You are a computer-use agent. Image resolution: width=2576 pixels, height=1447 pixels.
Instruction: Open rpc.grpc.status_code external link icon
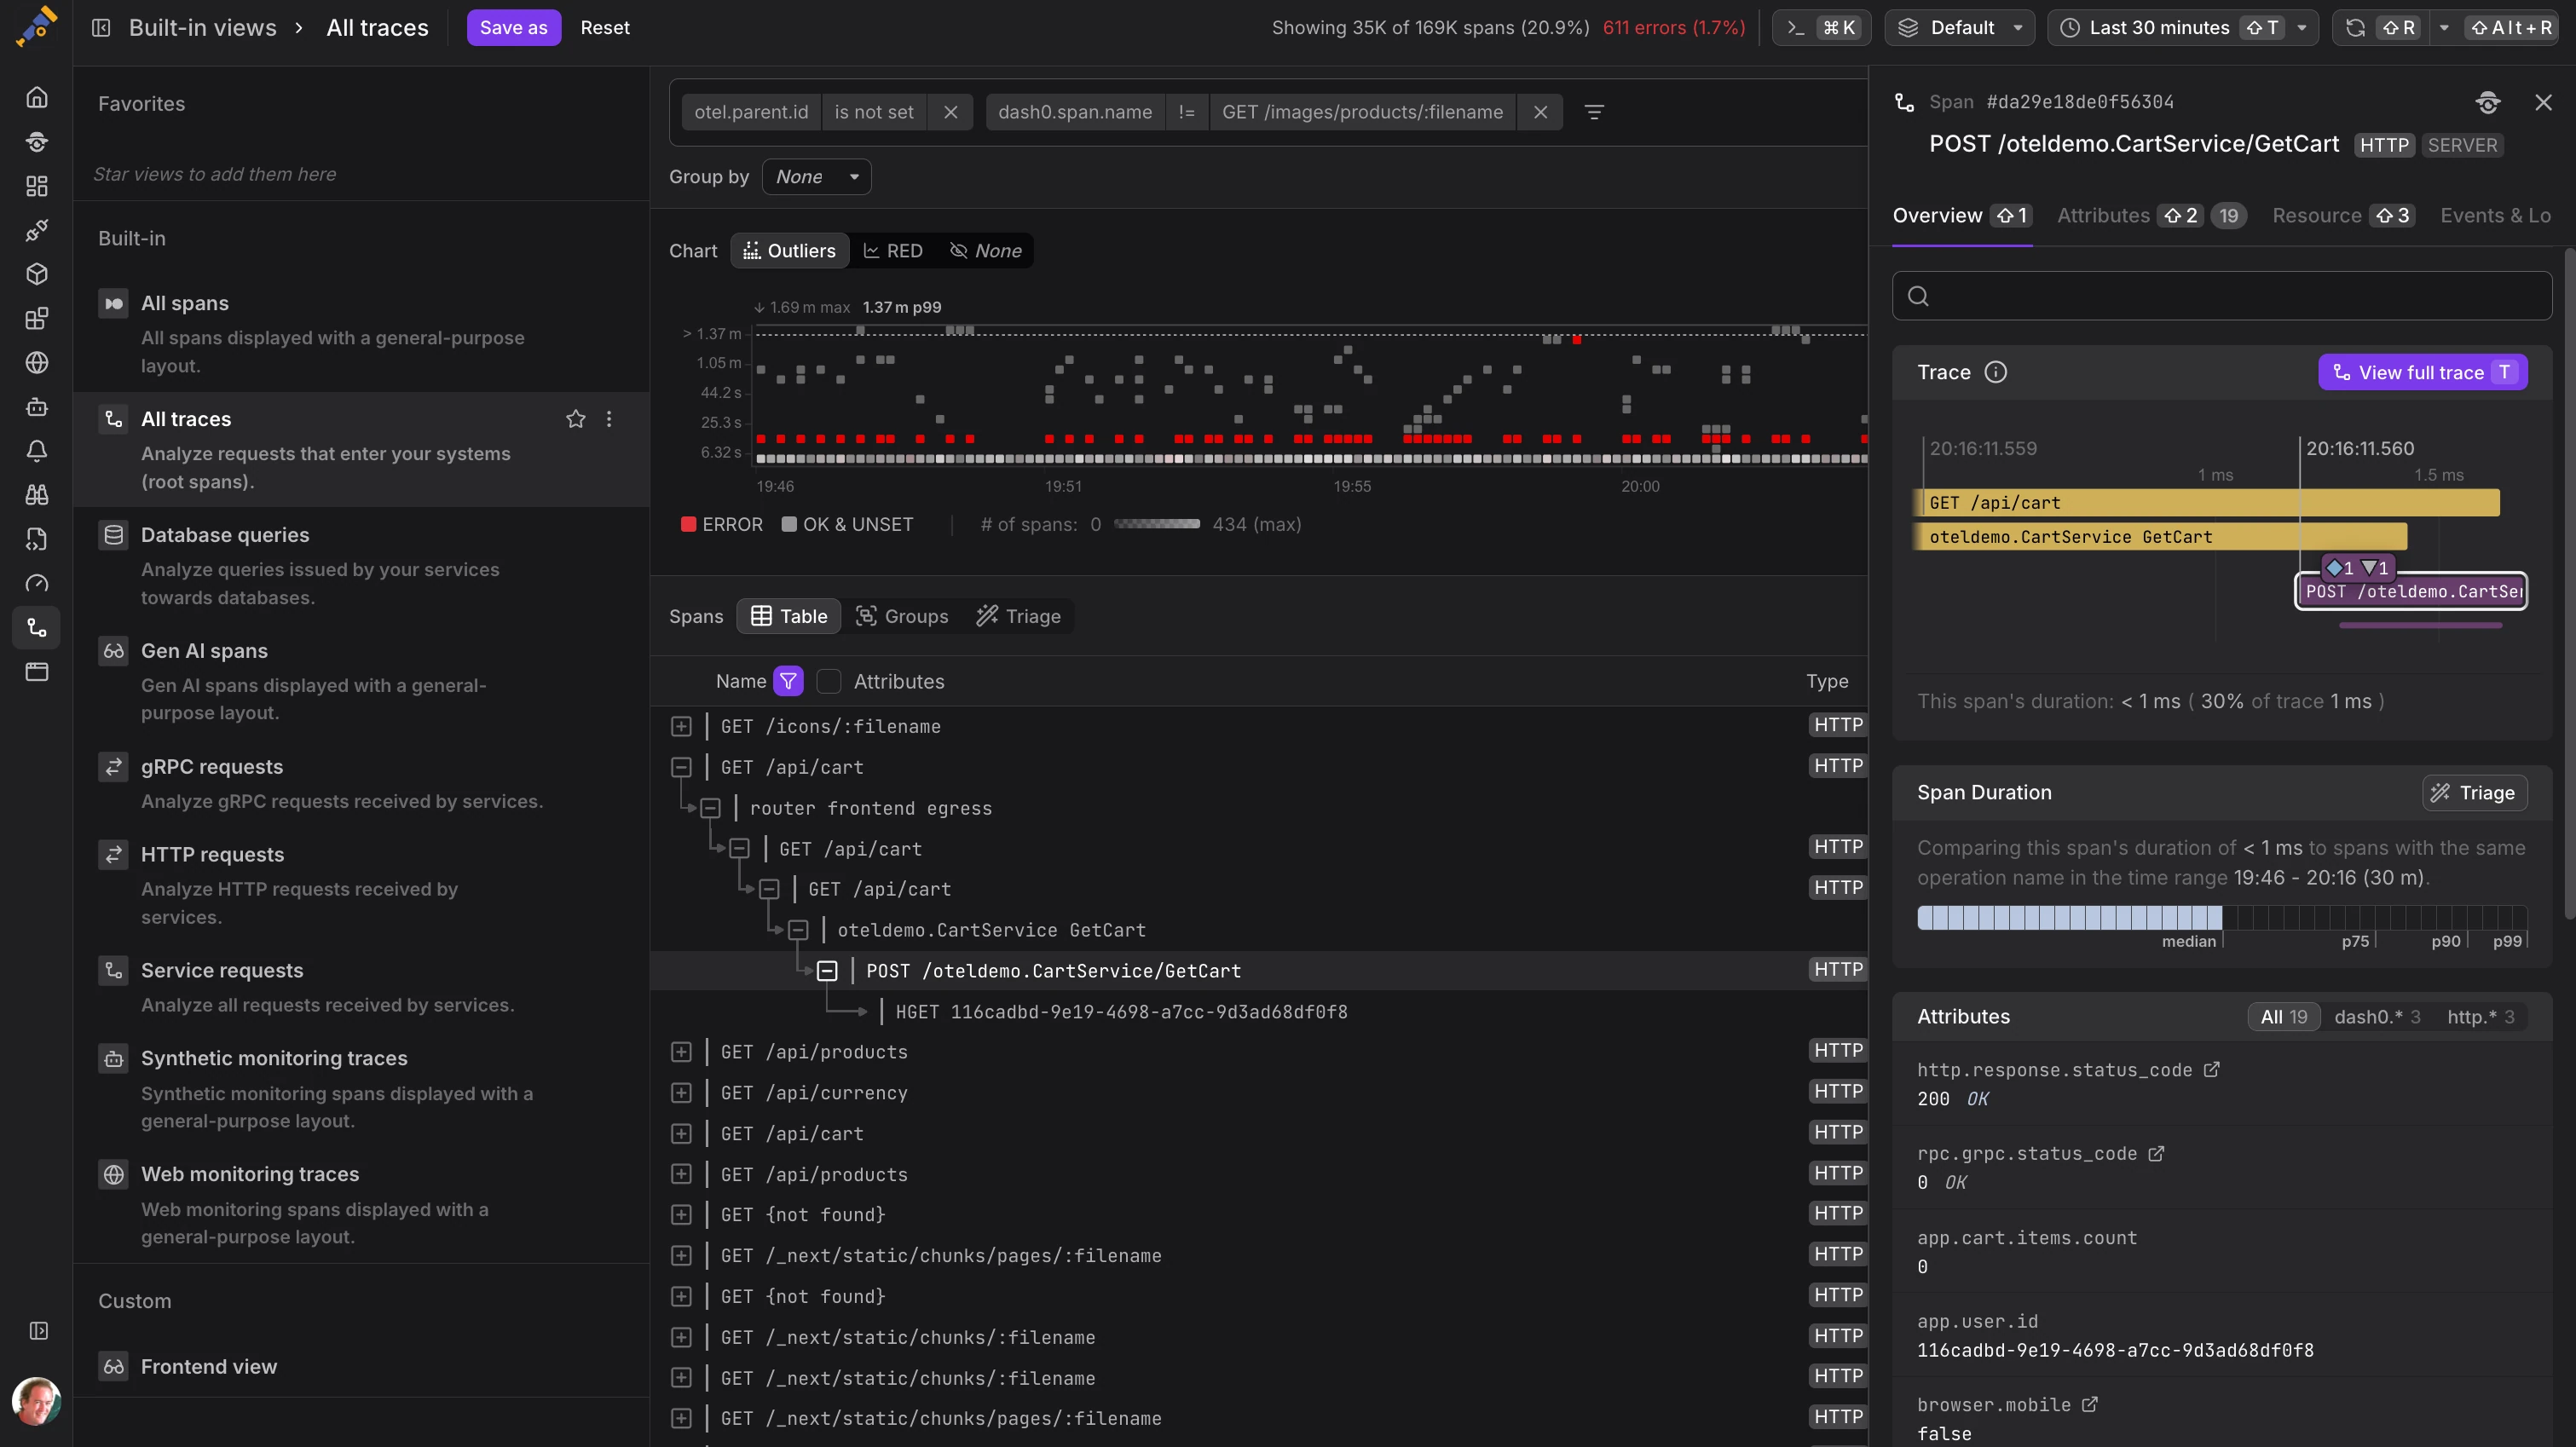[2156, 1154]
